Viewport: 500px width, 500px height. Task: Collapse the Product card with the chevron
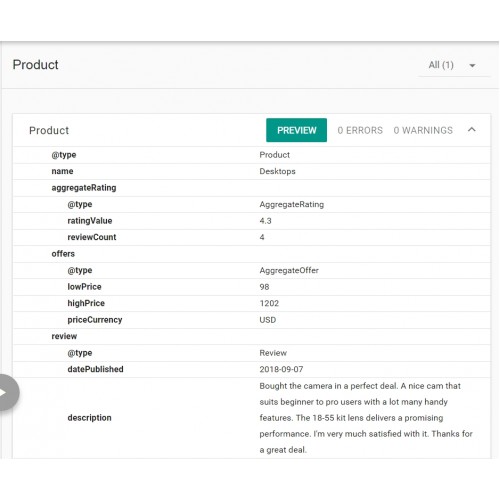(471, 130)
